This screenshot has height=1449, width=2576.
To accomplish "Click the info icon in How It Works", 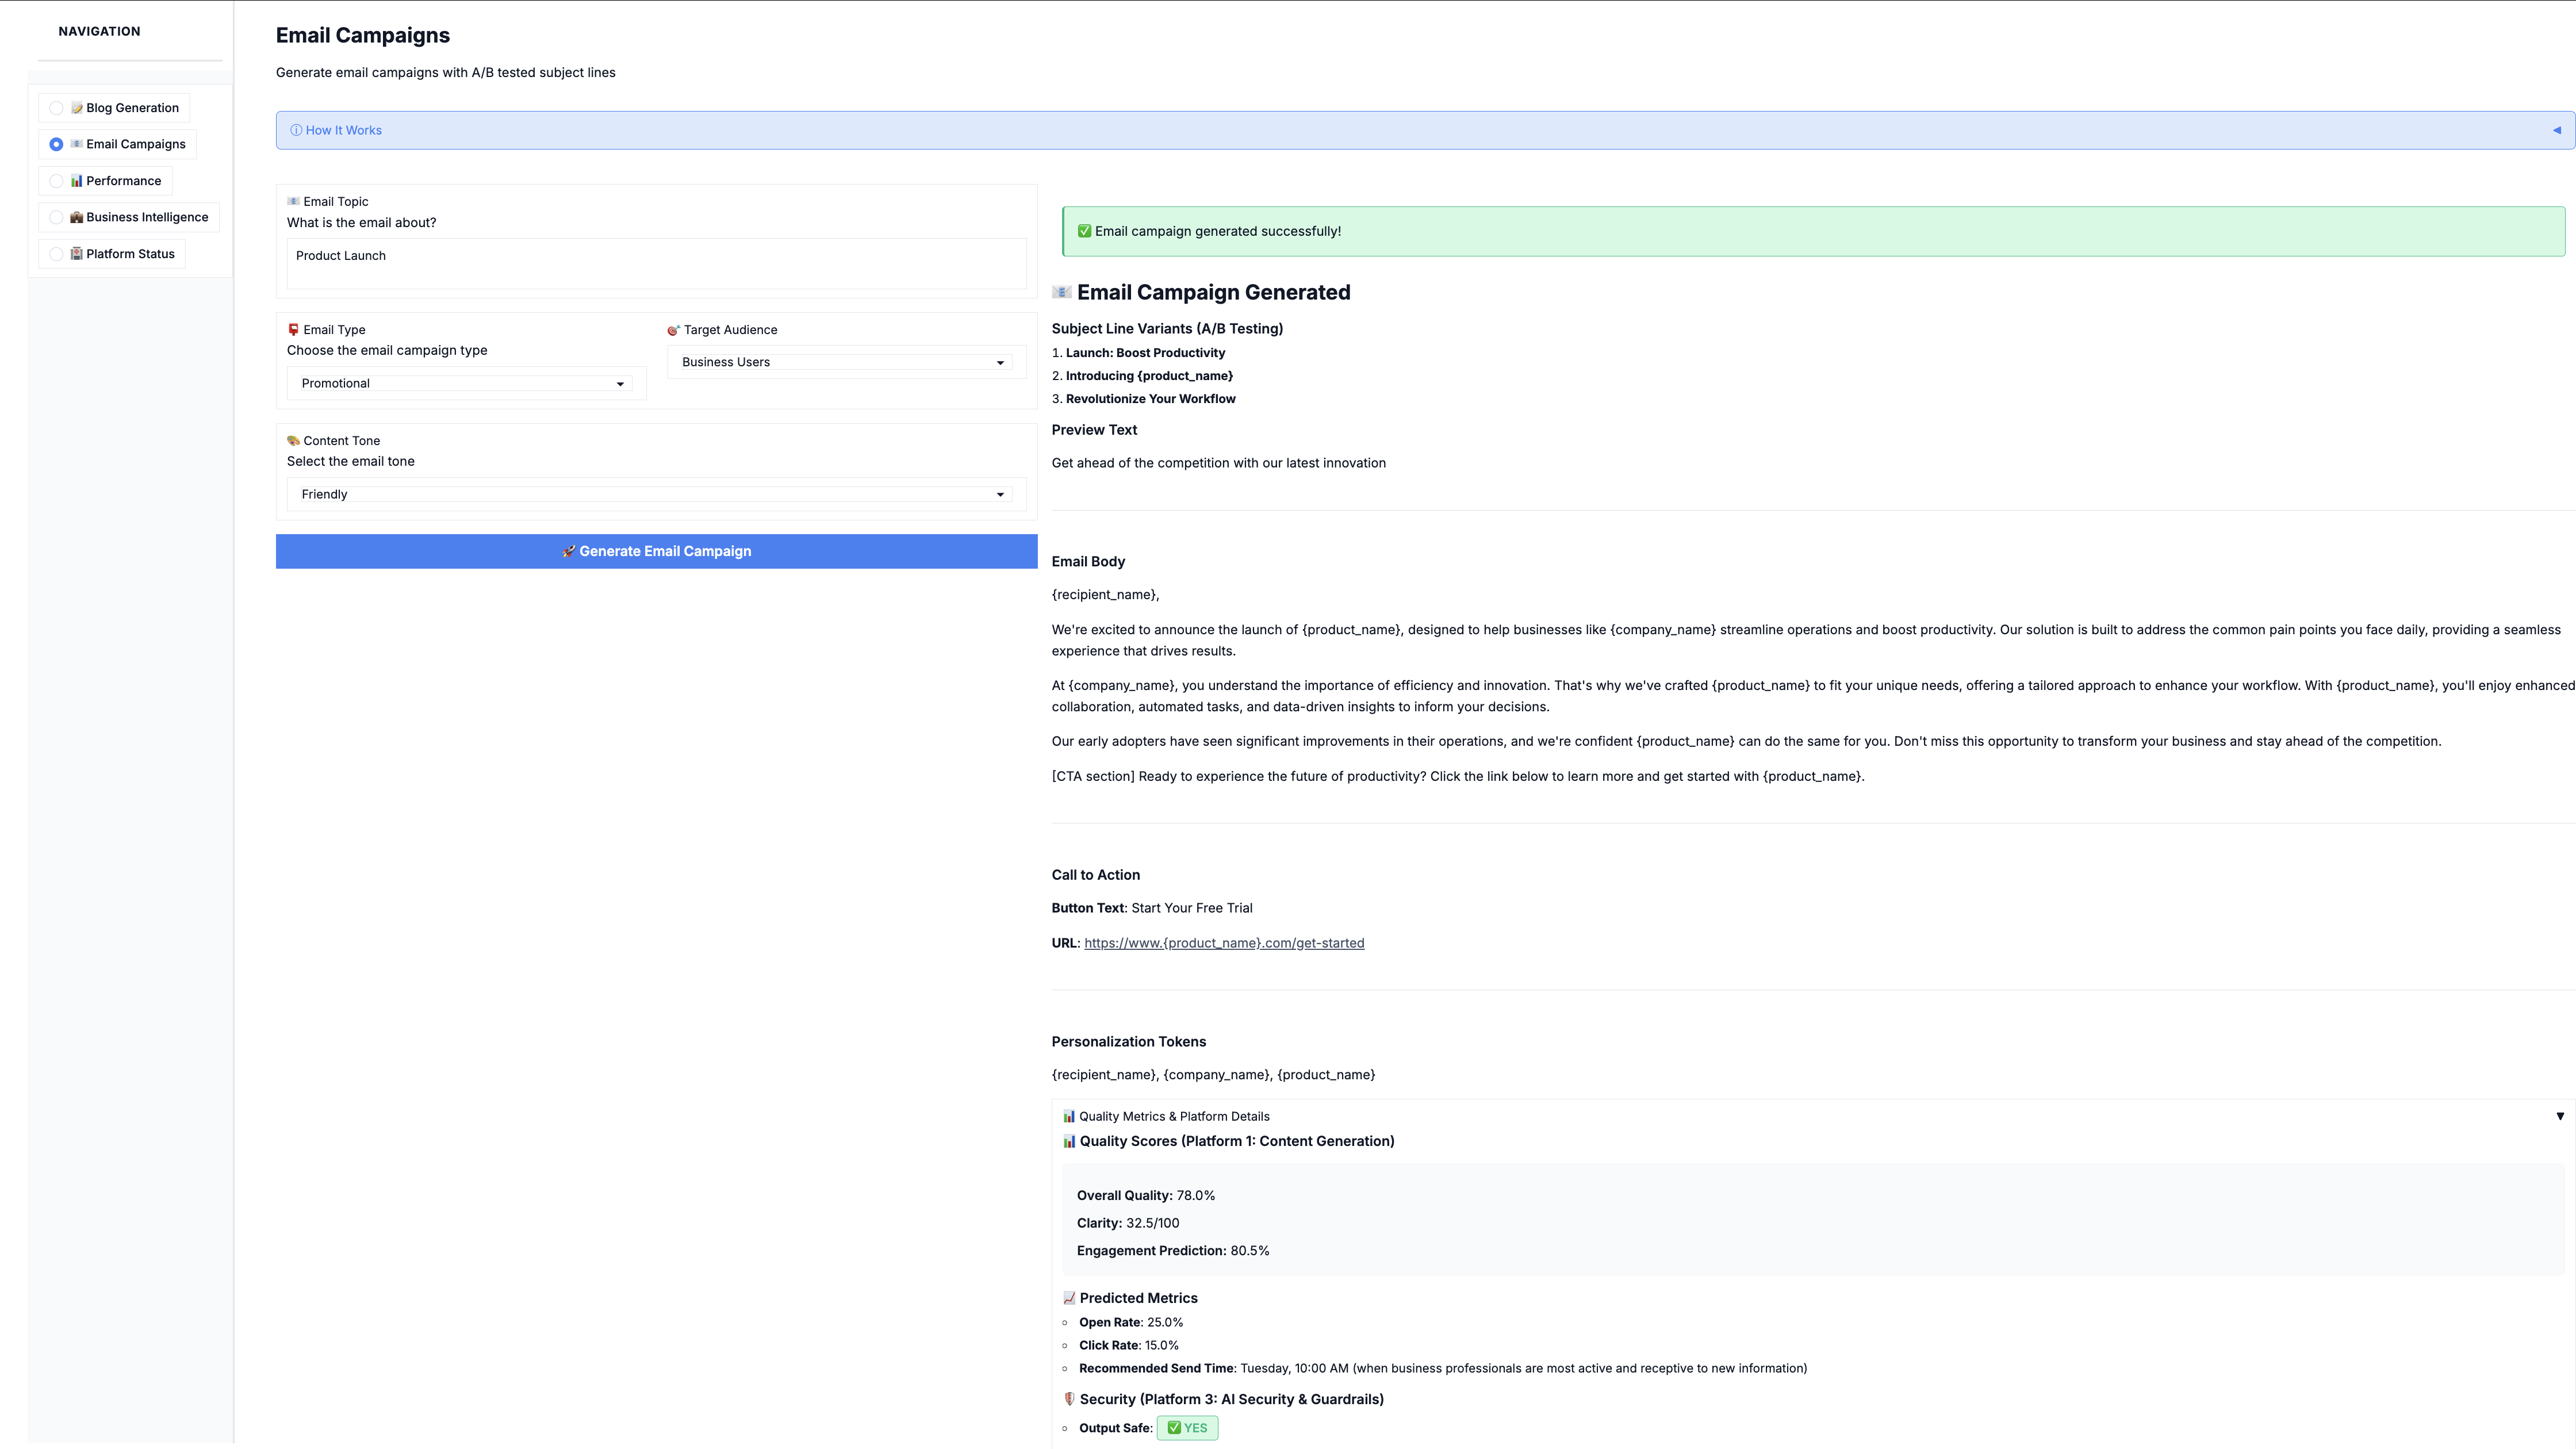I will point(296,130).
